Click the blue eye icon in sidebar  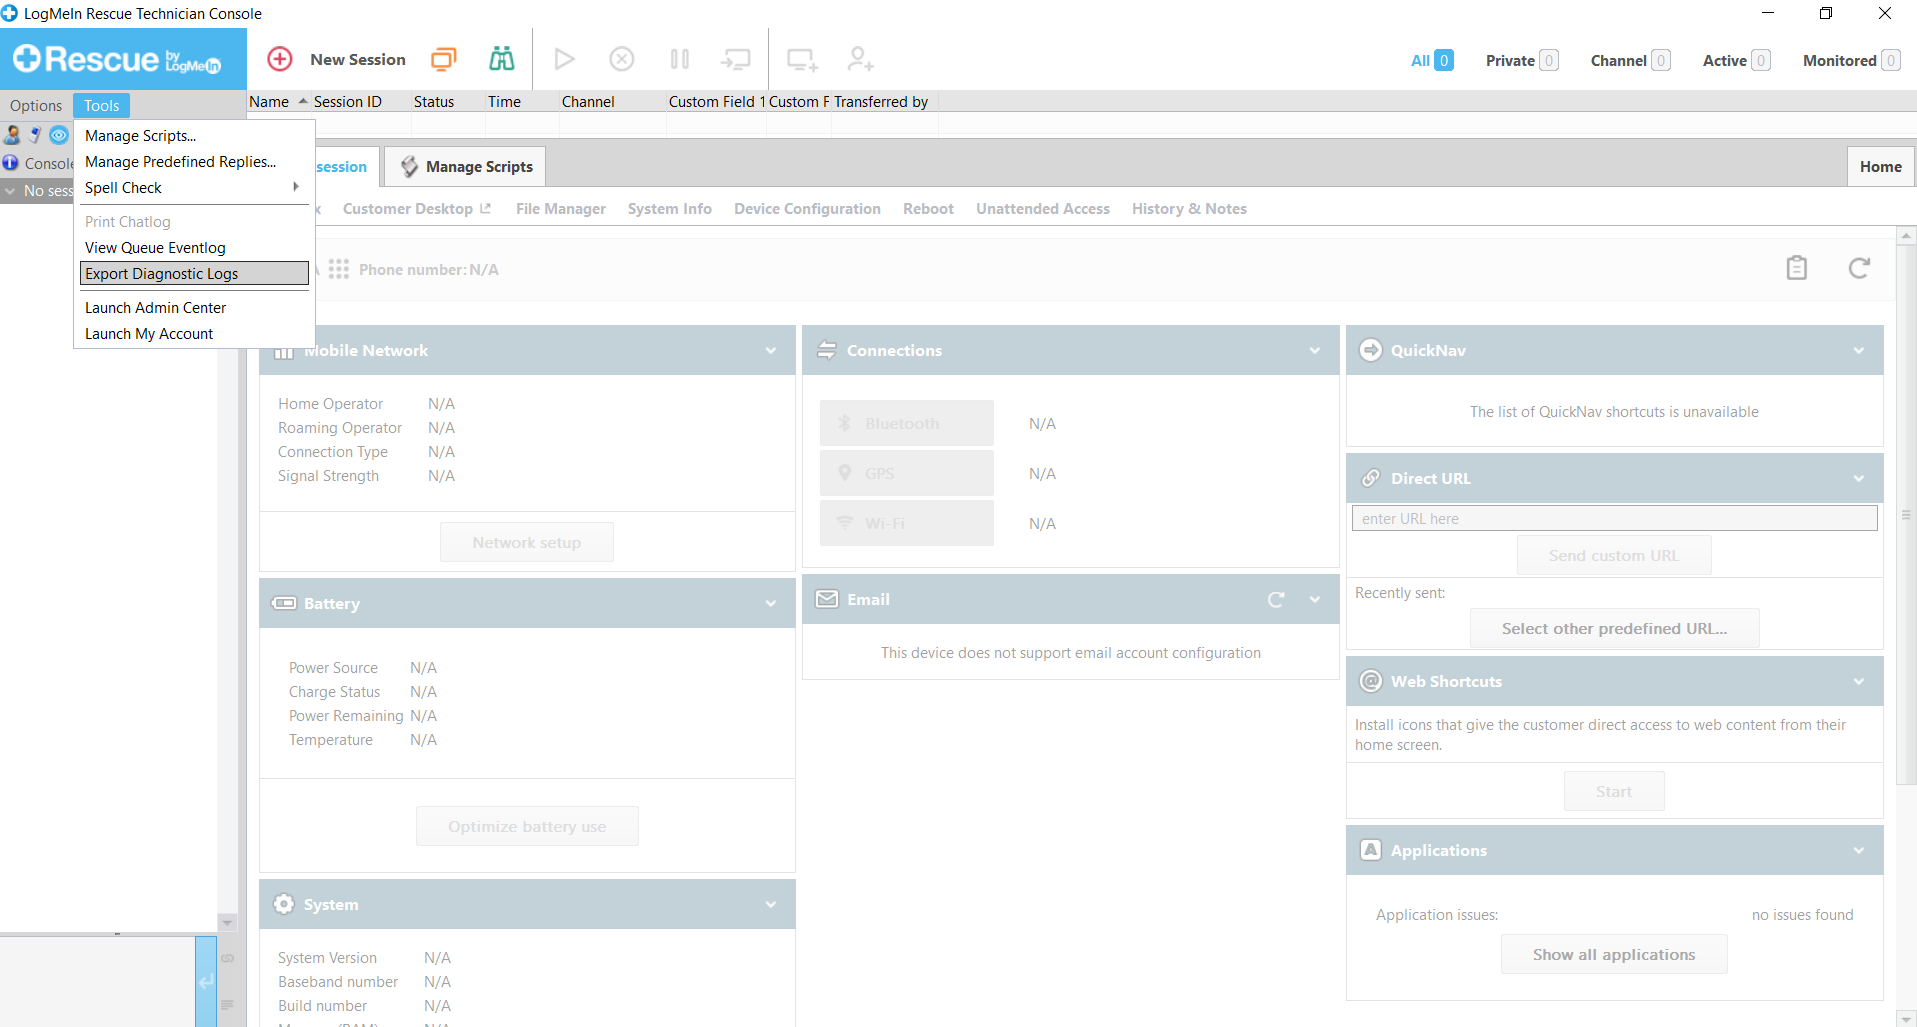(x=59, y=135)
